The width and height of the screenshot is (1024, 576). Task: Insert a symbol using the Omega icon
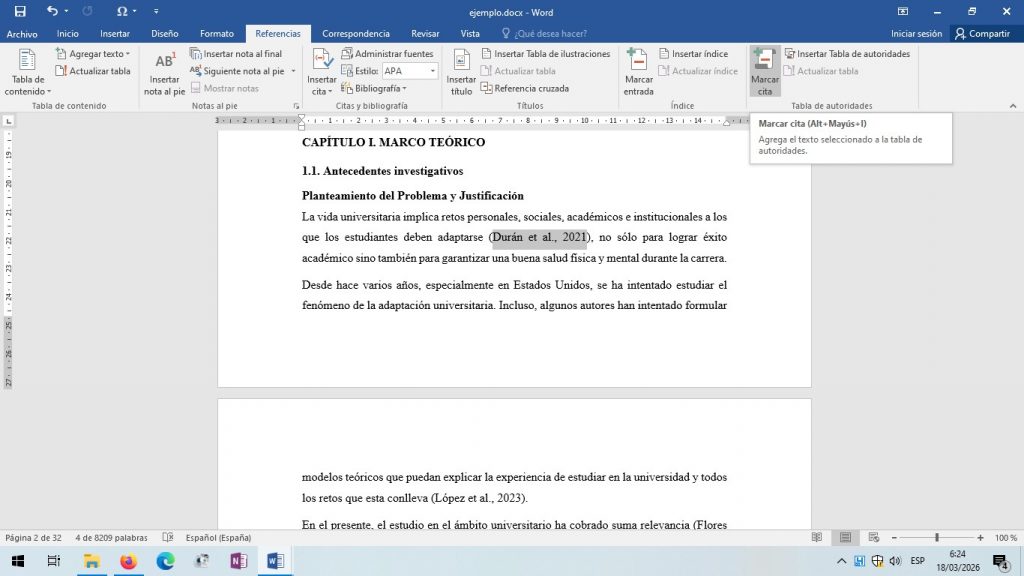tap(122, 11)
